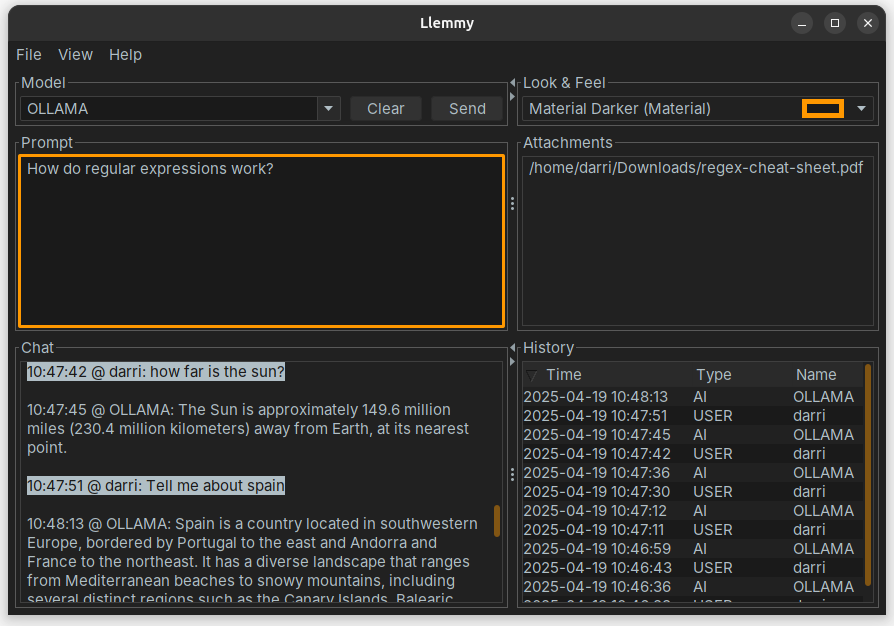Open the Model dropdown arrow
The height and width of the screenshot is (626, 894).
pyautogui.click(x=328, y=109)
